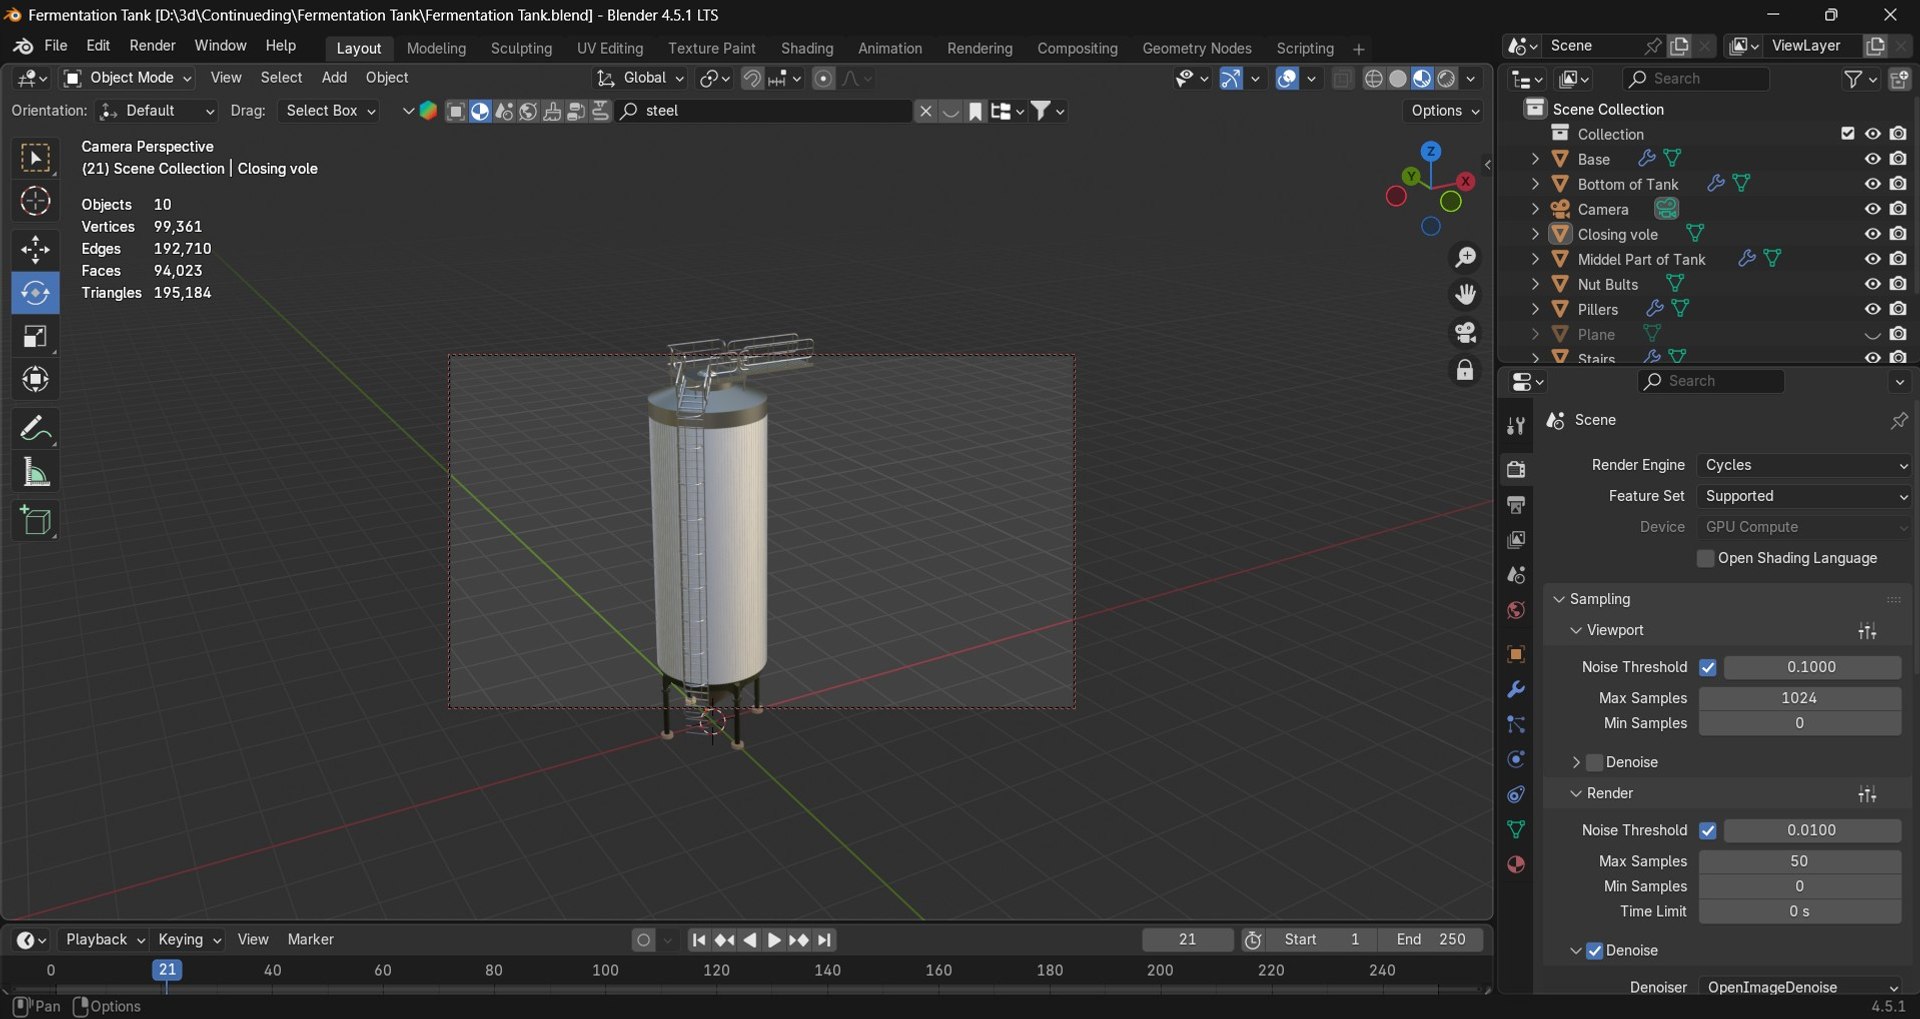
Task: Open the Material properties tab
Action: 1516,865
